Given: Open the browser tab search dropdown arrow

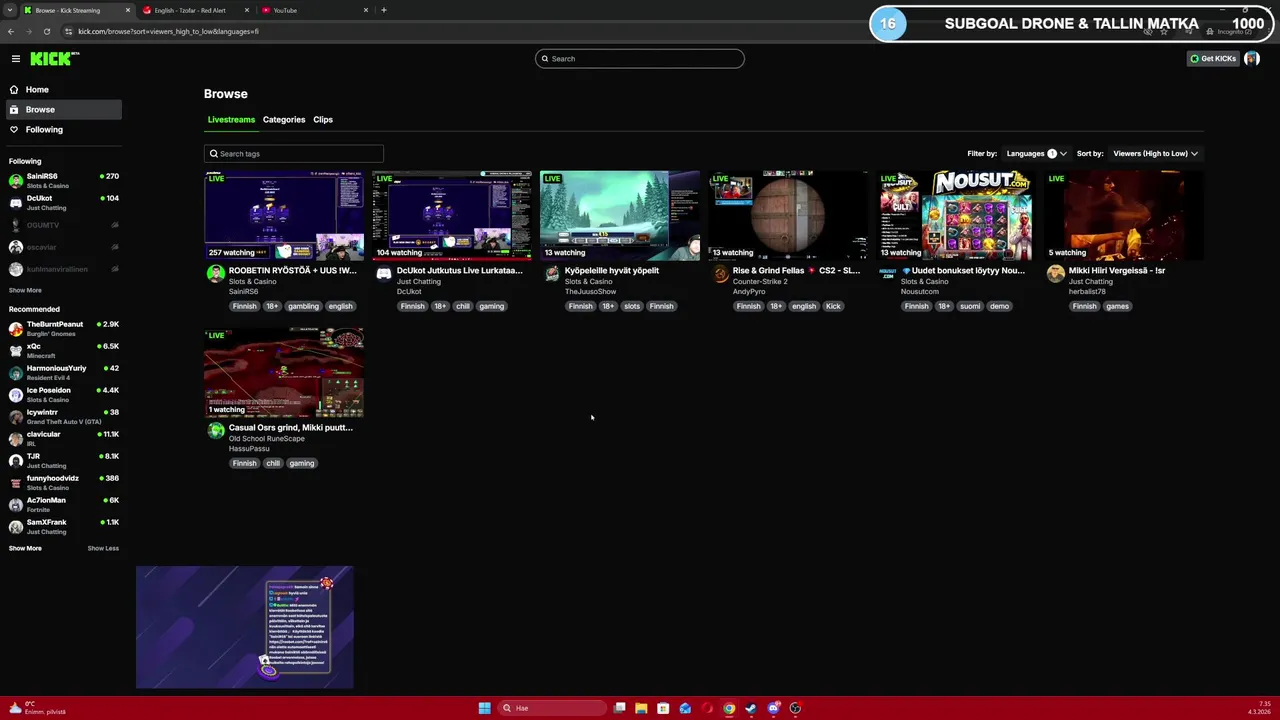Looking at the screenshot, I should (10, 10).
